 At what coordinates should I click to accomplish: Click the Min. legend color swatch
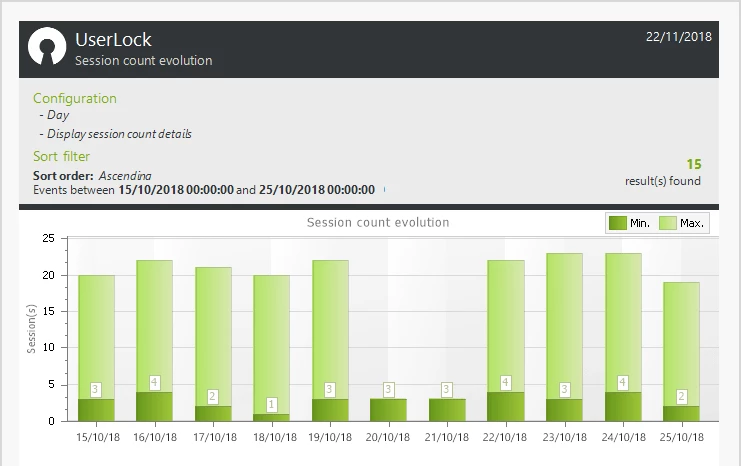pyautogui.click(x=617, y=223)
